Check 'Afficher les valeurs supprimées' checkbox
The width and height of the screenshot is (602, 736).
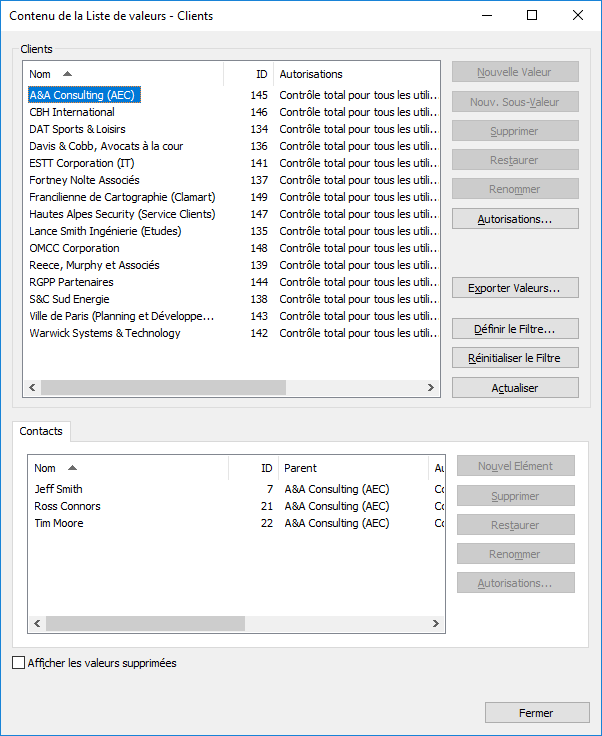(x=19, y=663)
